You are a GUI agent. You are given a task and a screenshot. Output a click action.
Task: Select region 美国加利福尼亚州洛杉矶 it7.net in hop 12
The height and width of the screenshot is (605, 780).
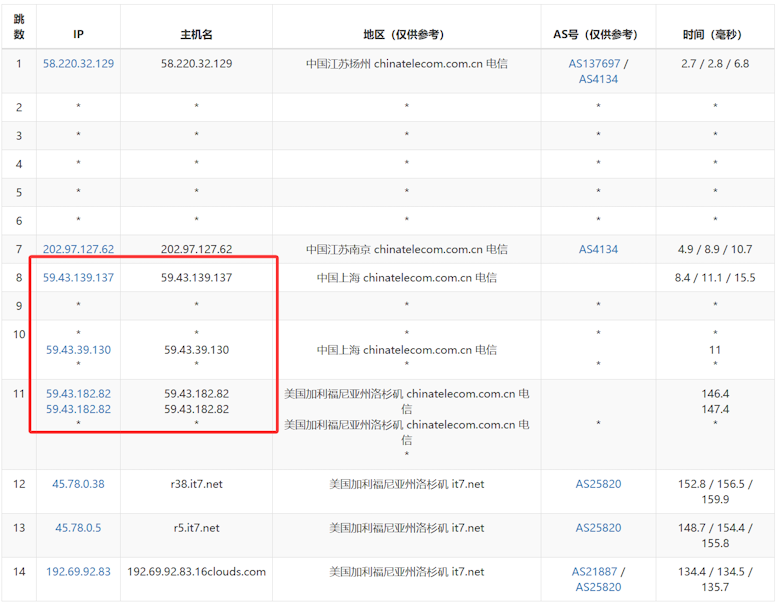pyautogui.click(x=406, y=484)
